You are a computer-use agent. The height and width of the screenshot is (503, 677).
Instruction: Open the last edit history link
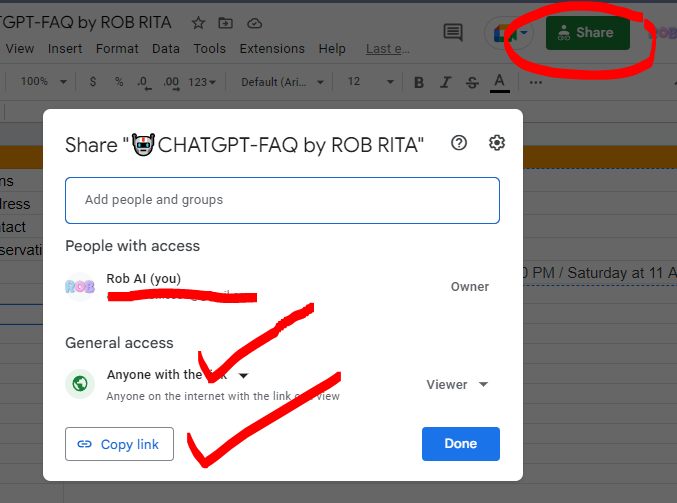click(x=388, y=49)
